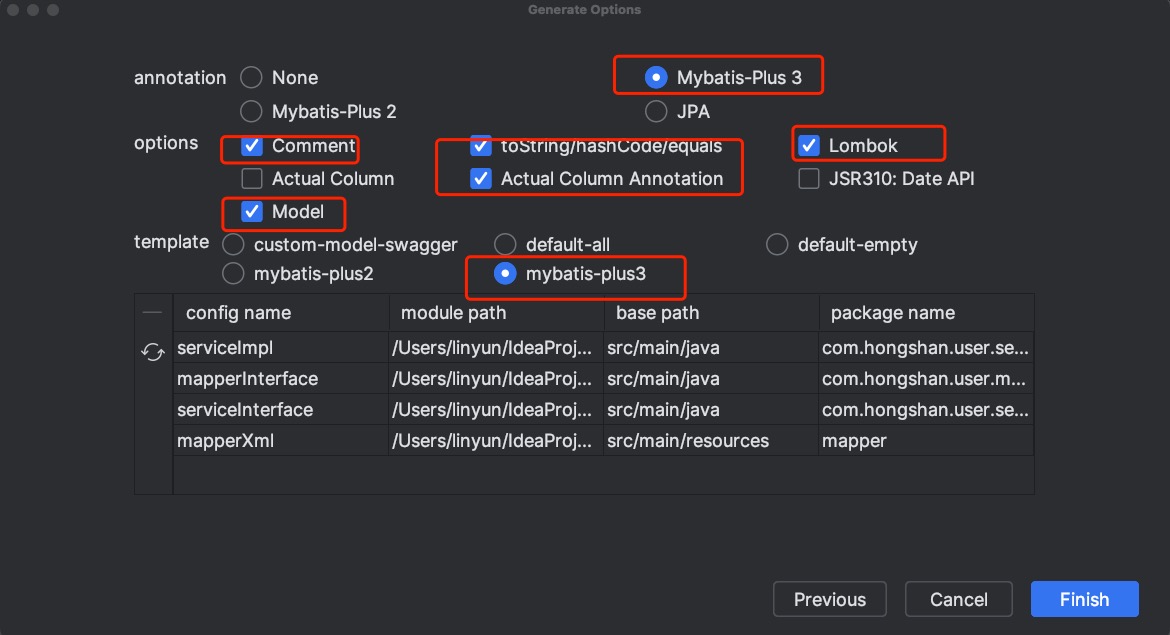
Task: Choose the custom-model-swagger template
Action: (234, 245)
